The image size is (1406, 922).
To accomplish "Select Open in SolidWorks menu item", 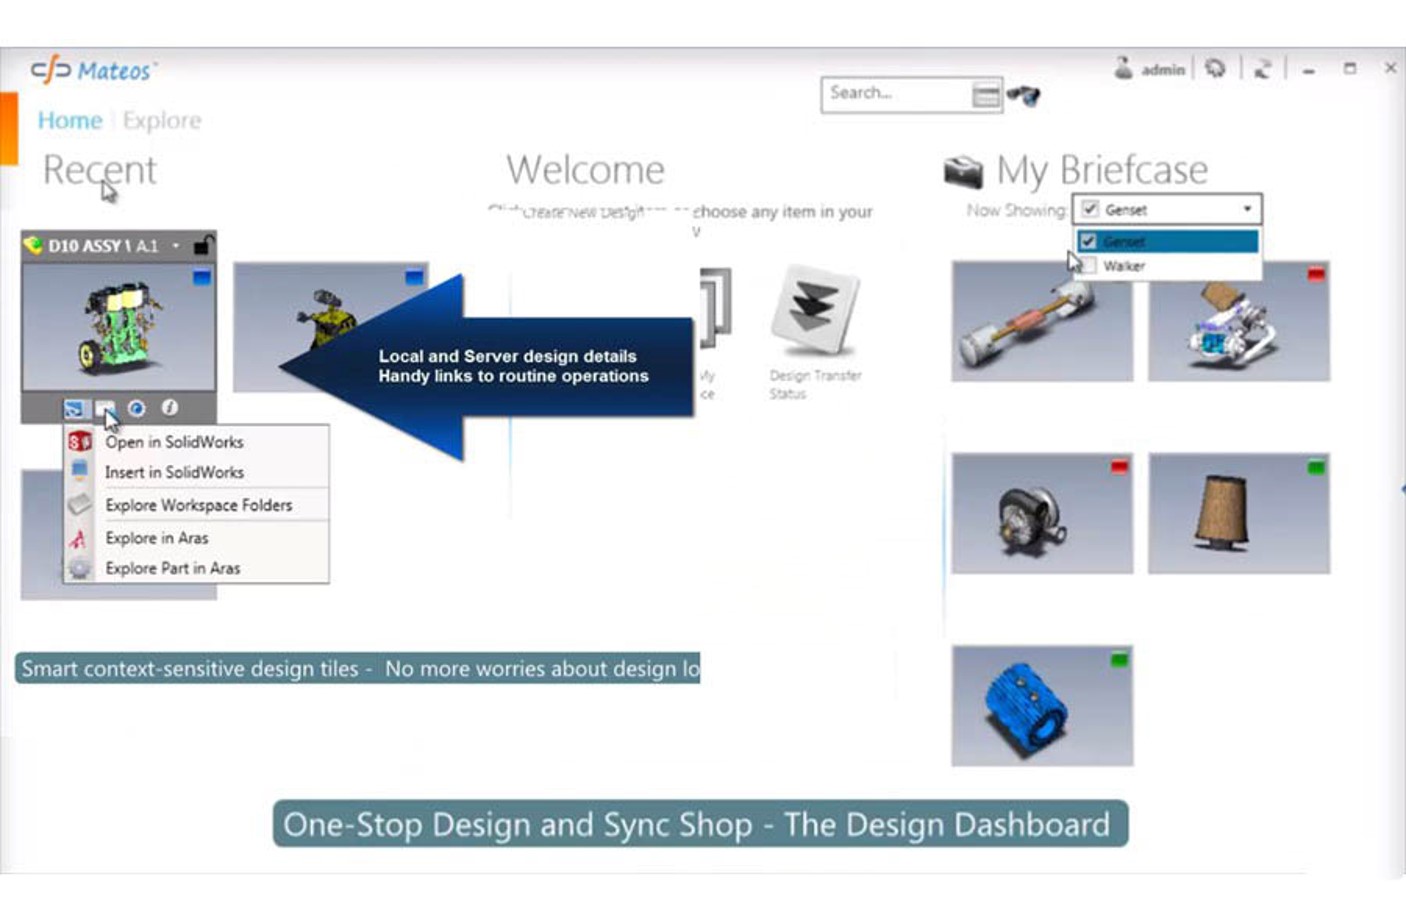I will [174, 442].
